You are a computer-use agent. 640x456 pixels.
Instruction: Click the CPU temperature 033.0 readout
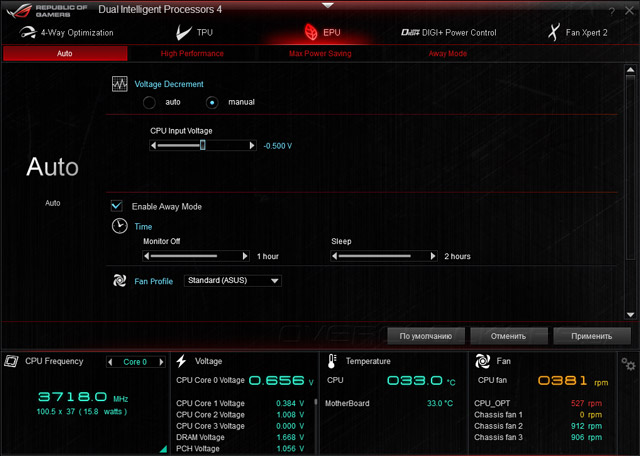421,381
